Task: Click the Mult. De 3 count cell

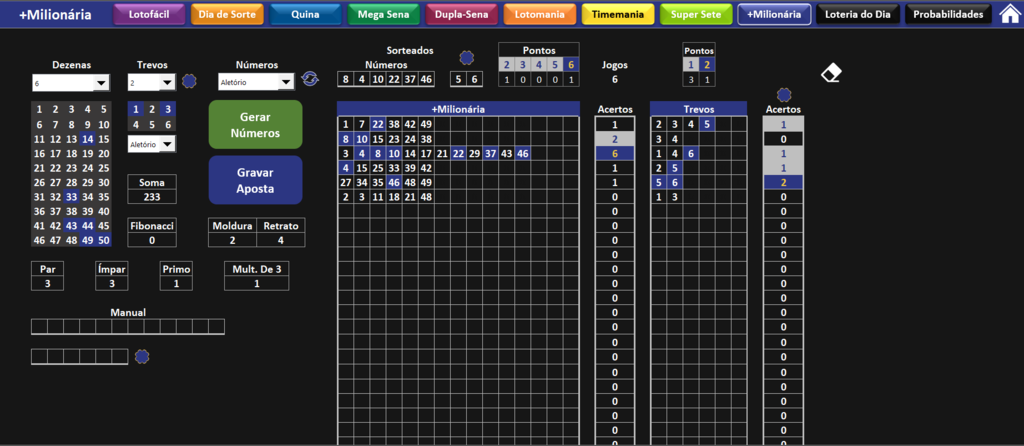Action: [257, 283]
